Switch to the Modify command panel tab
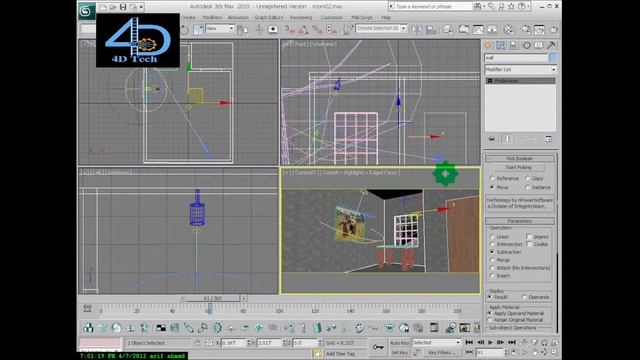640x360 pixels. 500,45
